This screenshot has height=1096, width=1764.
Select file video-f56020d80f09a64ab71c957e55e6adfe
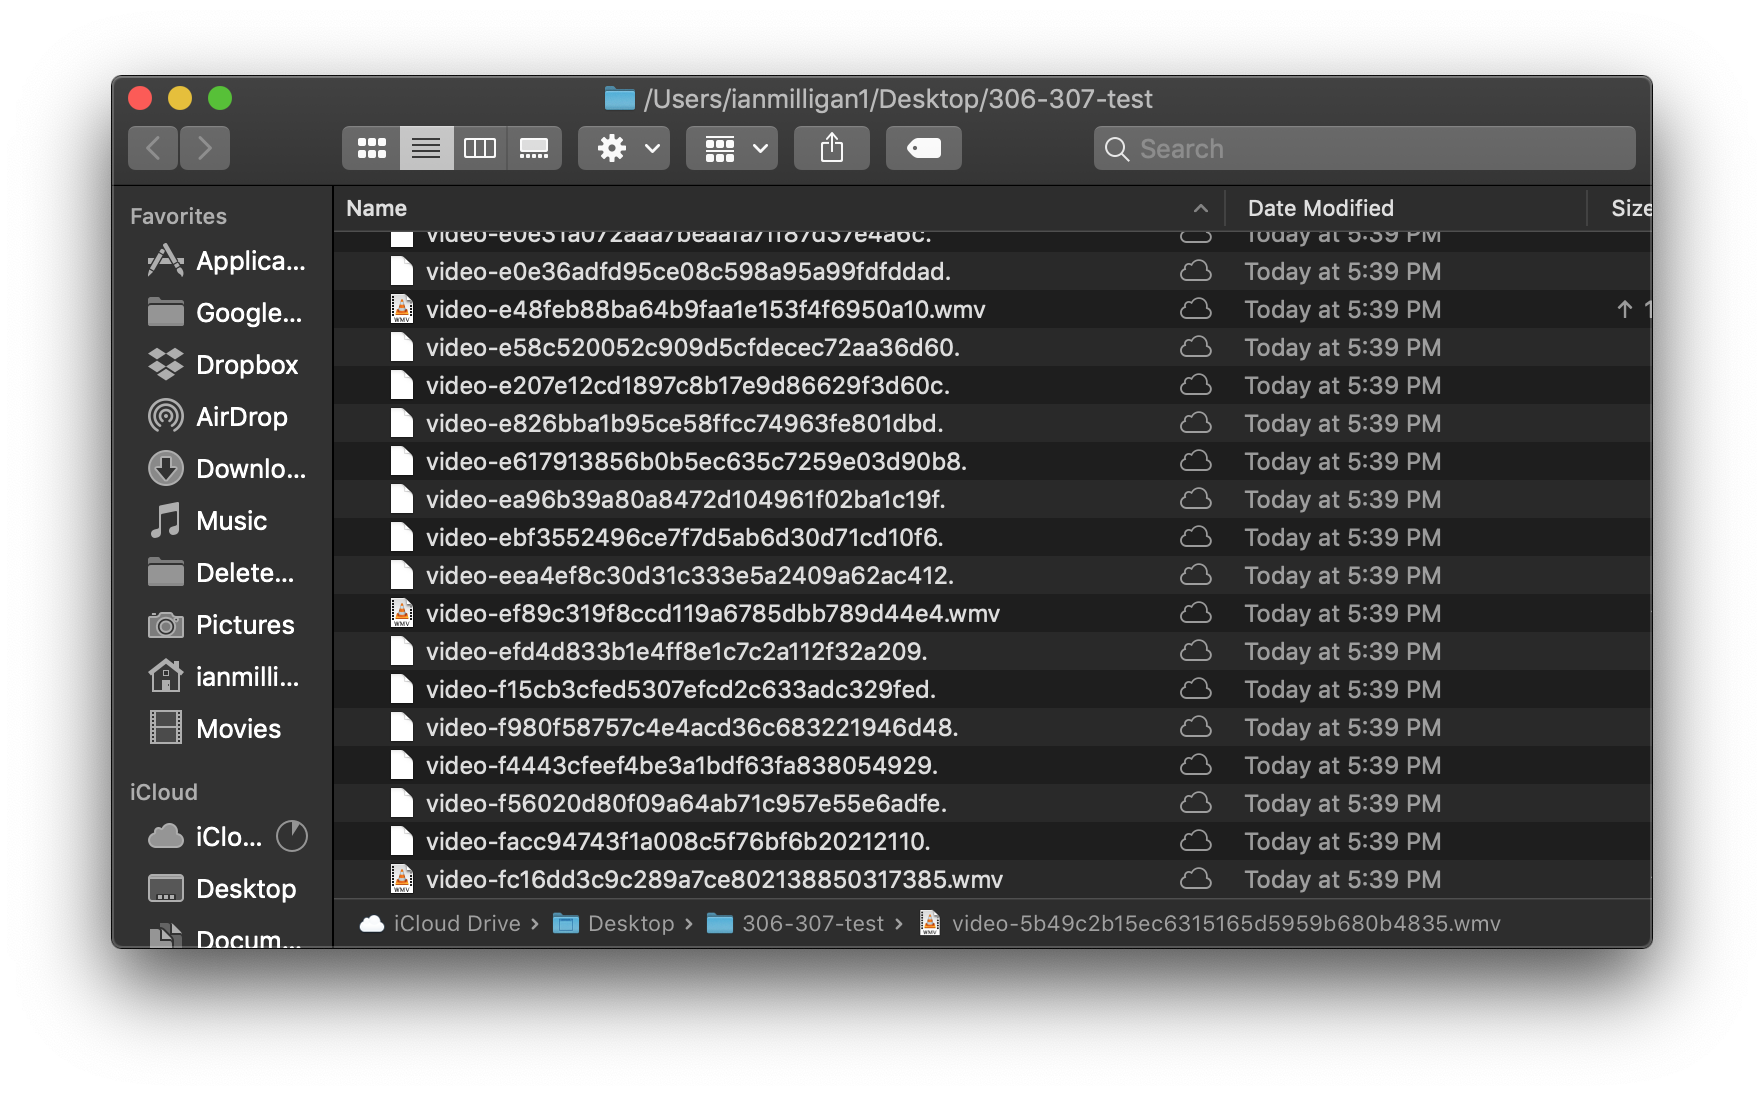tap(992, 803)
